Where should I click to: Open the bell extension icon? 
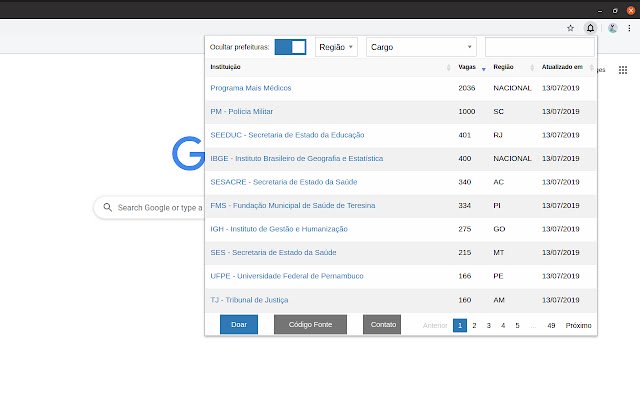tap(590, 28)
